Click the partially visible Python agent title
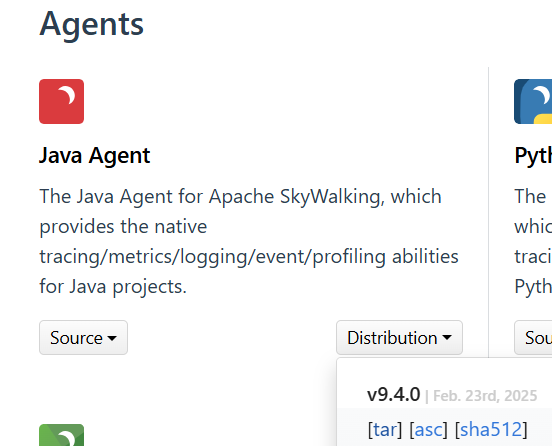Viewport: 552px width, 446px height. coord(533,155)
